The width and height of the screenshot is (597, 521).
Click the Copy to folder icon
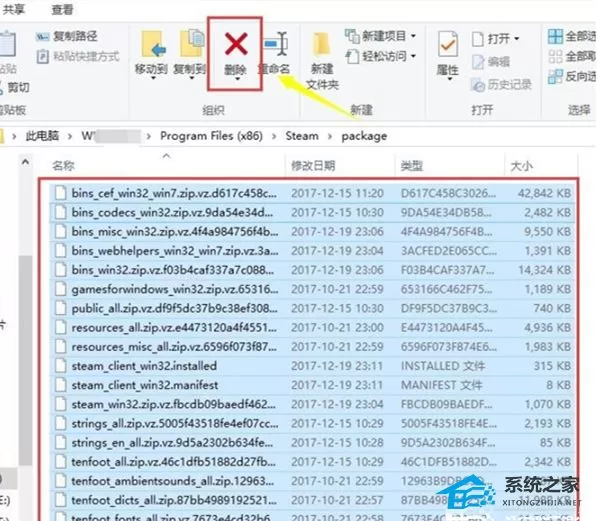point(192,43)
